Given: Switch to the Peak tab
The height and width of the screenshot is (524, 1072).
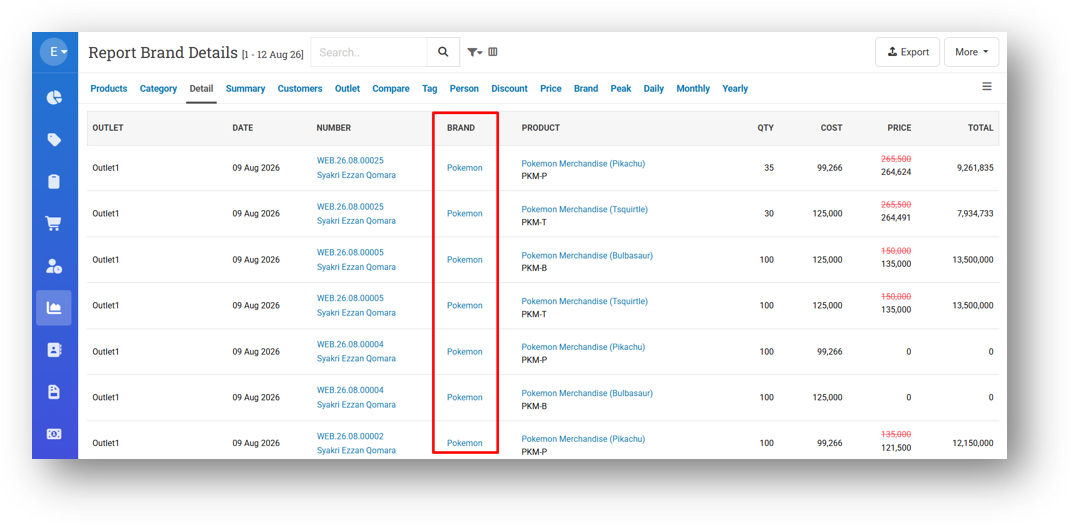Looking at the screenshot, I should coord(621,88).
